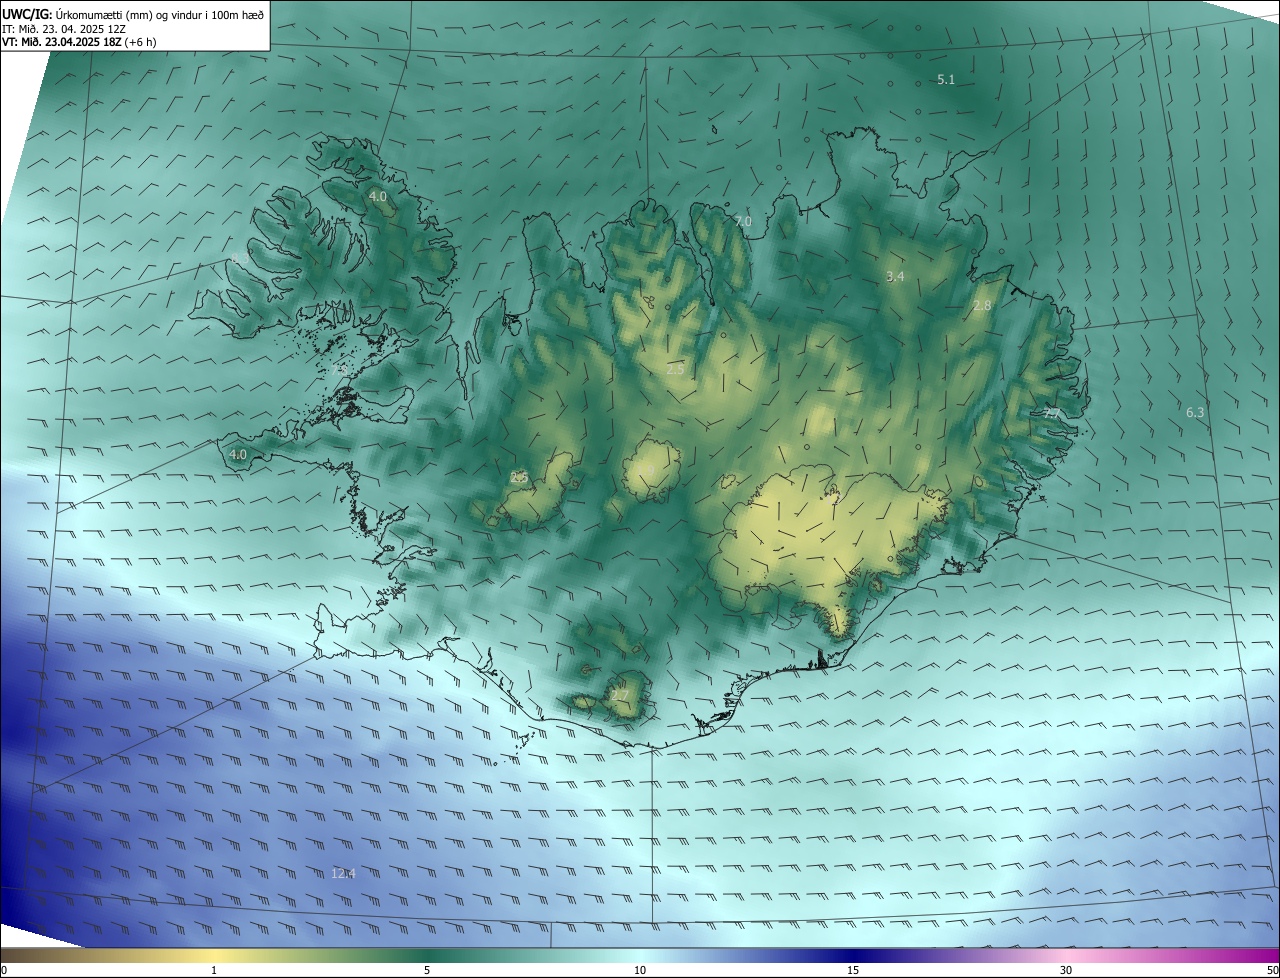This screenshot has height=978, width=1280.
Task: Click the colour scale tick labelled 15
Action: pyautogui.click(x=853, y=970)
